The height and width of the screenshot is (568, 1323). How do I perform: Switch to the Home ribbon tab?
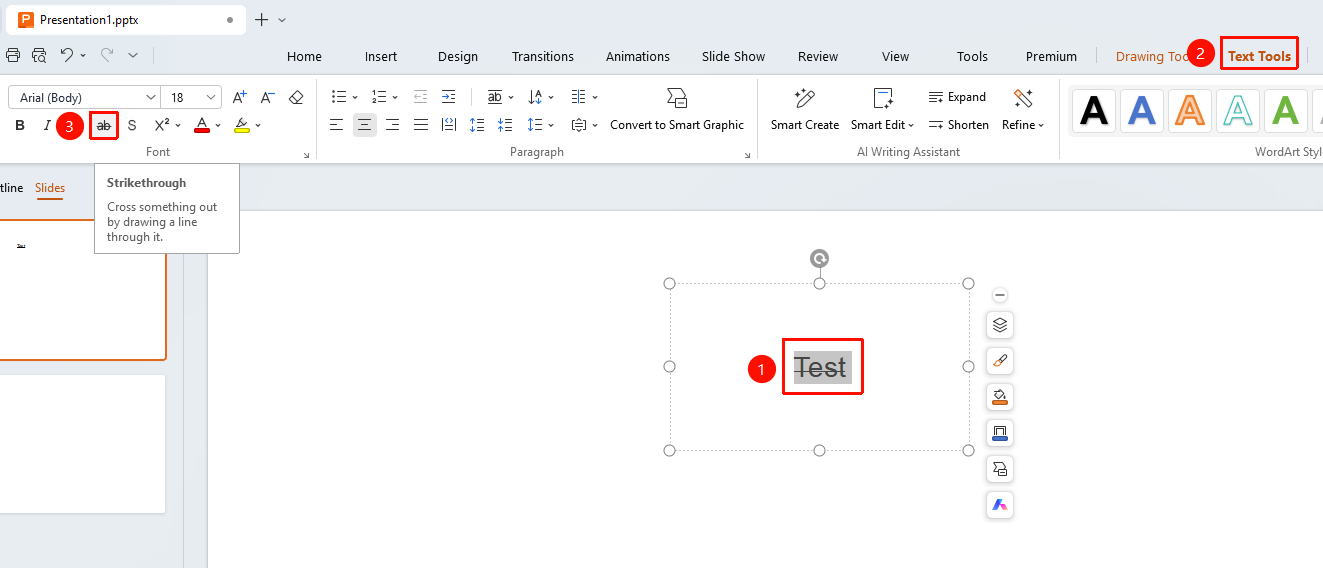[x=304, y=56]
